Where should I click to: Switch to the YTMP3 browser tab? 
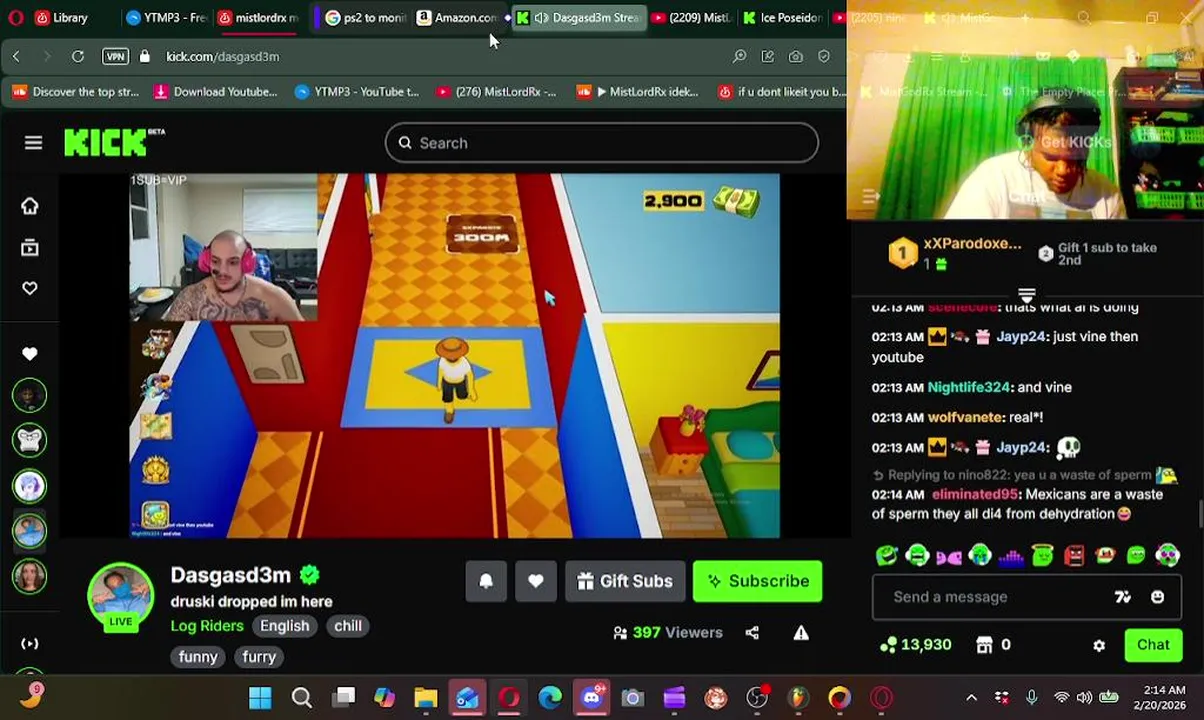click(166, 18)
